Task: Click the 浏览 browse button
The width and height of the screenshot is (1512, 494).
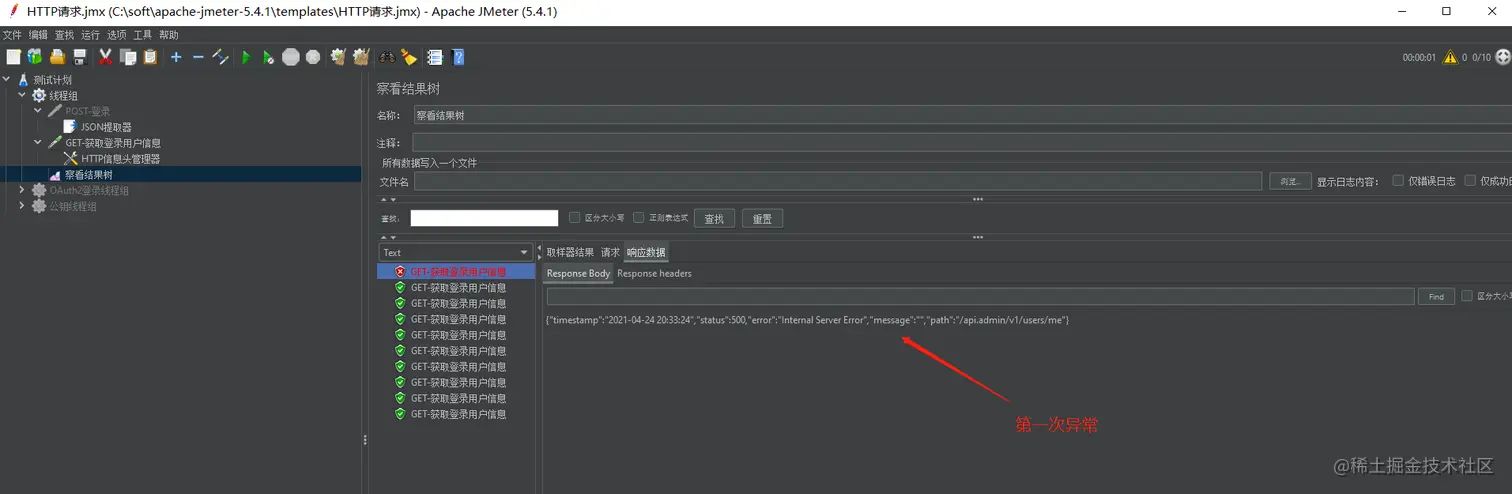Action: coord(1289,181)
